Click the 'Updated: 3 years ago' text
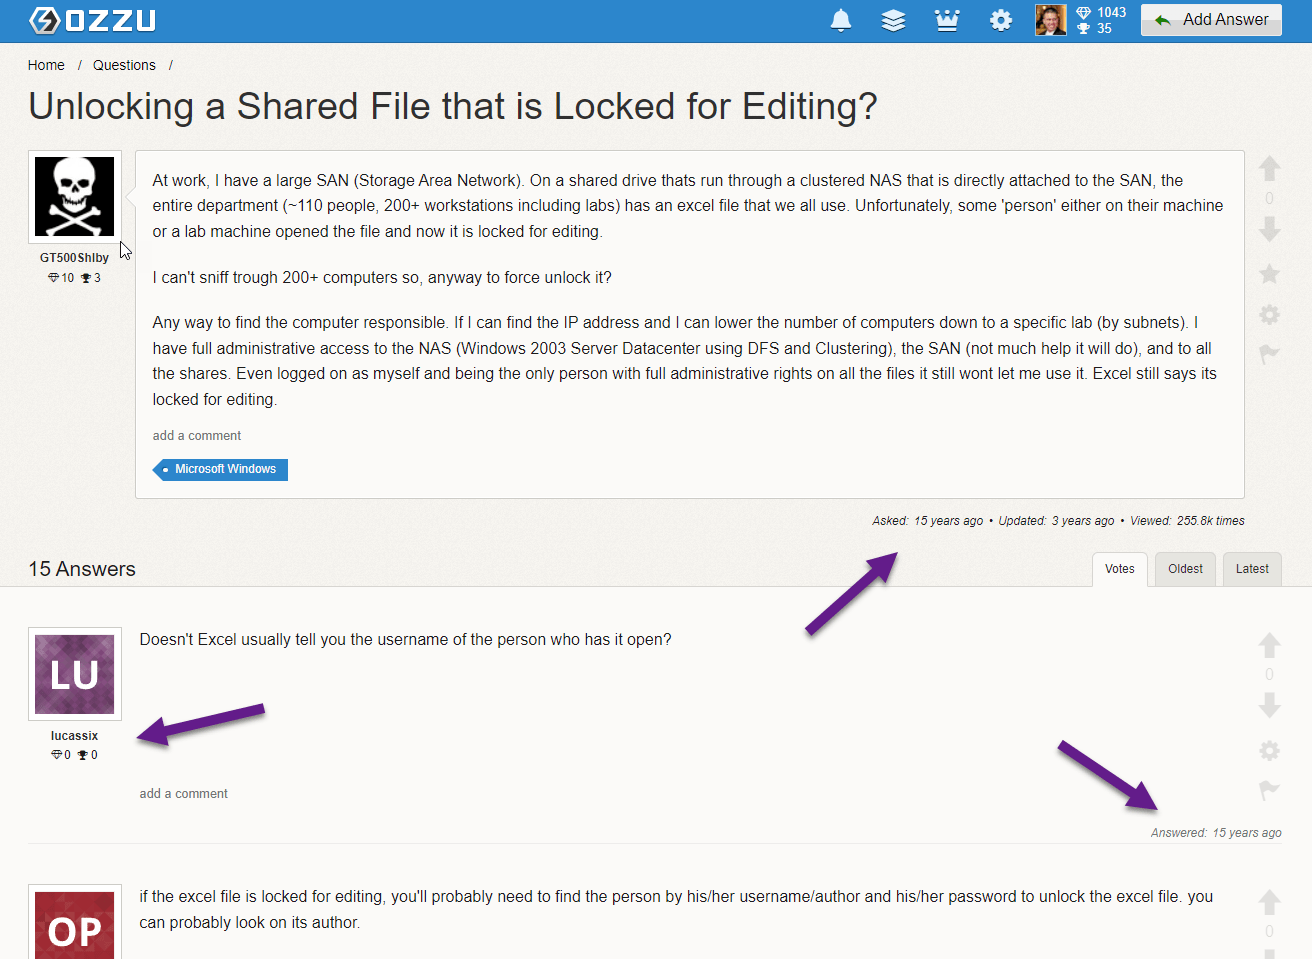The width and height of the screenshot is (1312, 959). pyautogui.click(x=1056, y=521)
